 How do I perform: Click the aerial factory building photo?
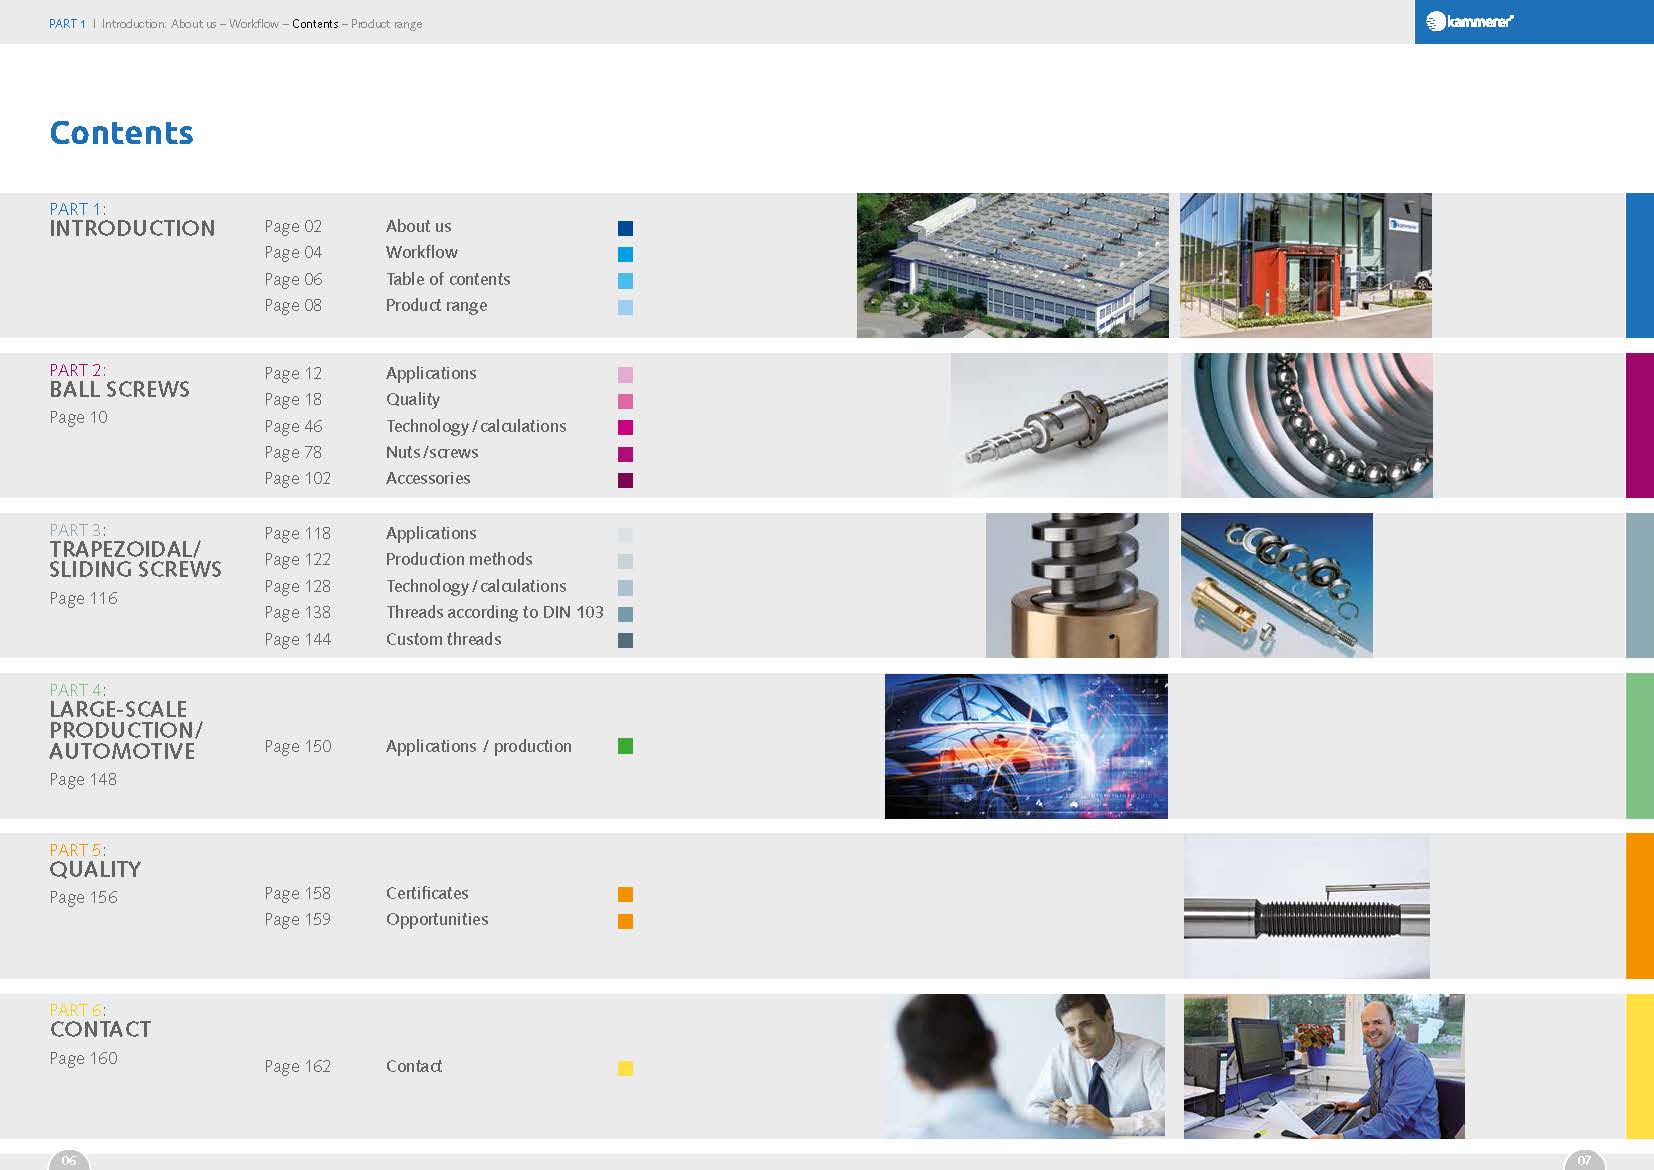click(x=1012, y=265)
